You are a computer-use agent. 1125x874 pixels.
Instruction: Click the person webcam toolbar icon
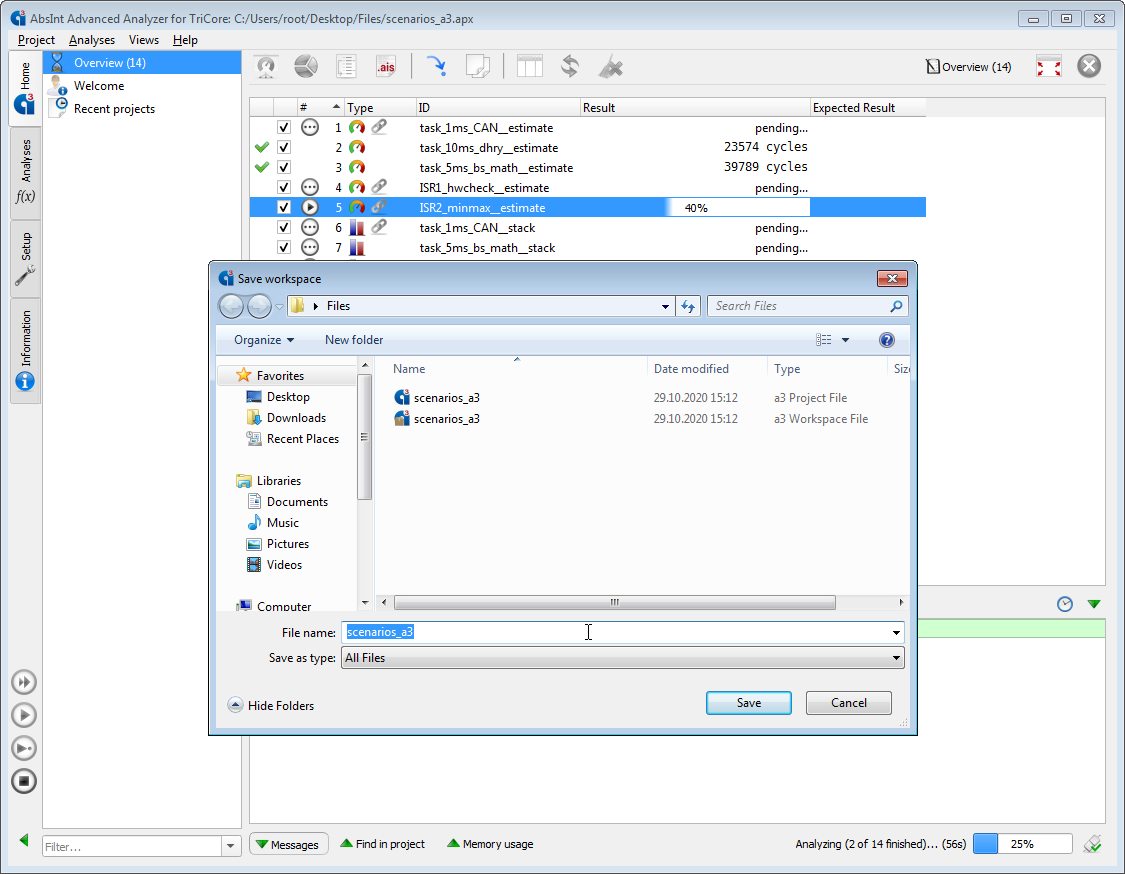266,67
